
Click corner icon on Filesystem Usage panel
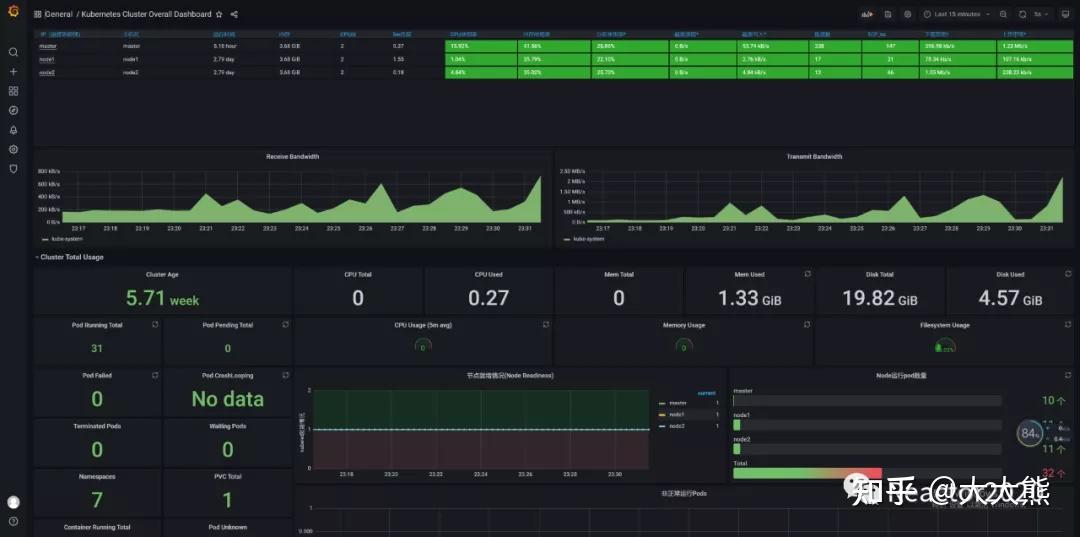pos(1068,325)
